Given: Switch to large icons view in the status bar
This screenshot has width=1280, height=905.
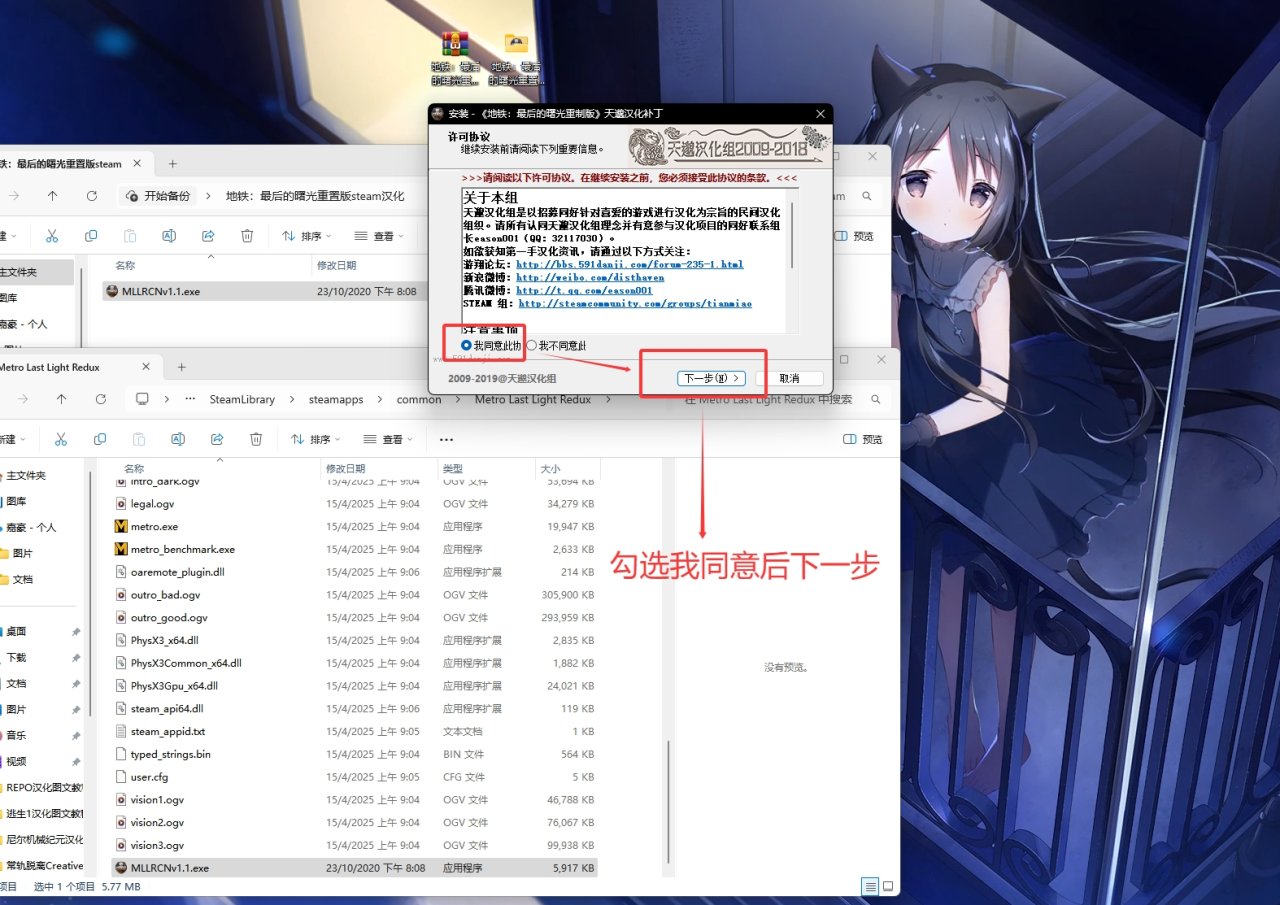Looking at the screenshot, I should (x=887, y=887).
